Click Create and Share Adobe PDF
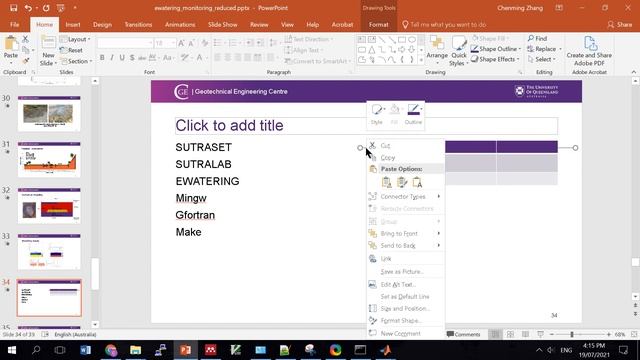This screenshot has width=640, height=360. (589, 51)
